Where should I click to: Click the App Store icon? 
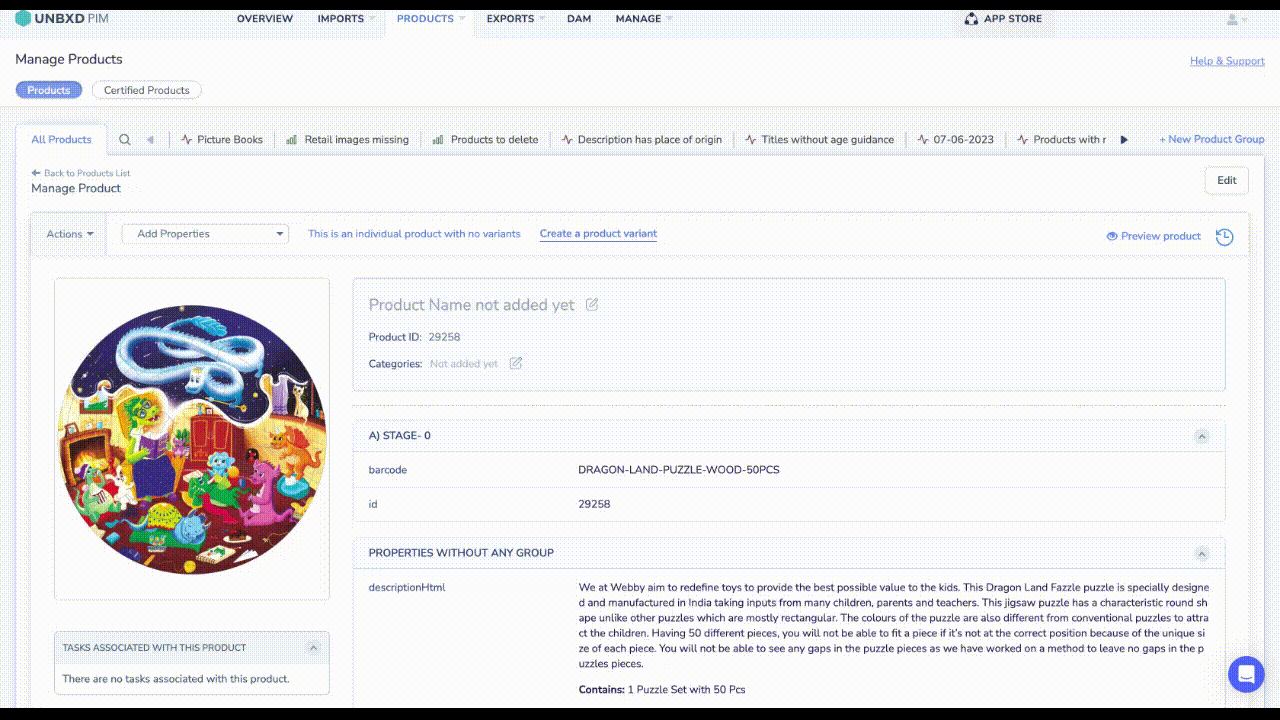click(971, 18)
